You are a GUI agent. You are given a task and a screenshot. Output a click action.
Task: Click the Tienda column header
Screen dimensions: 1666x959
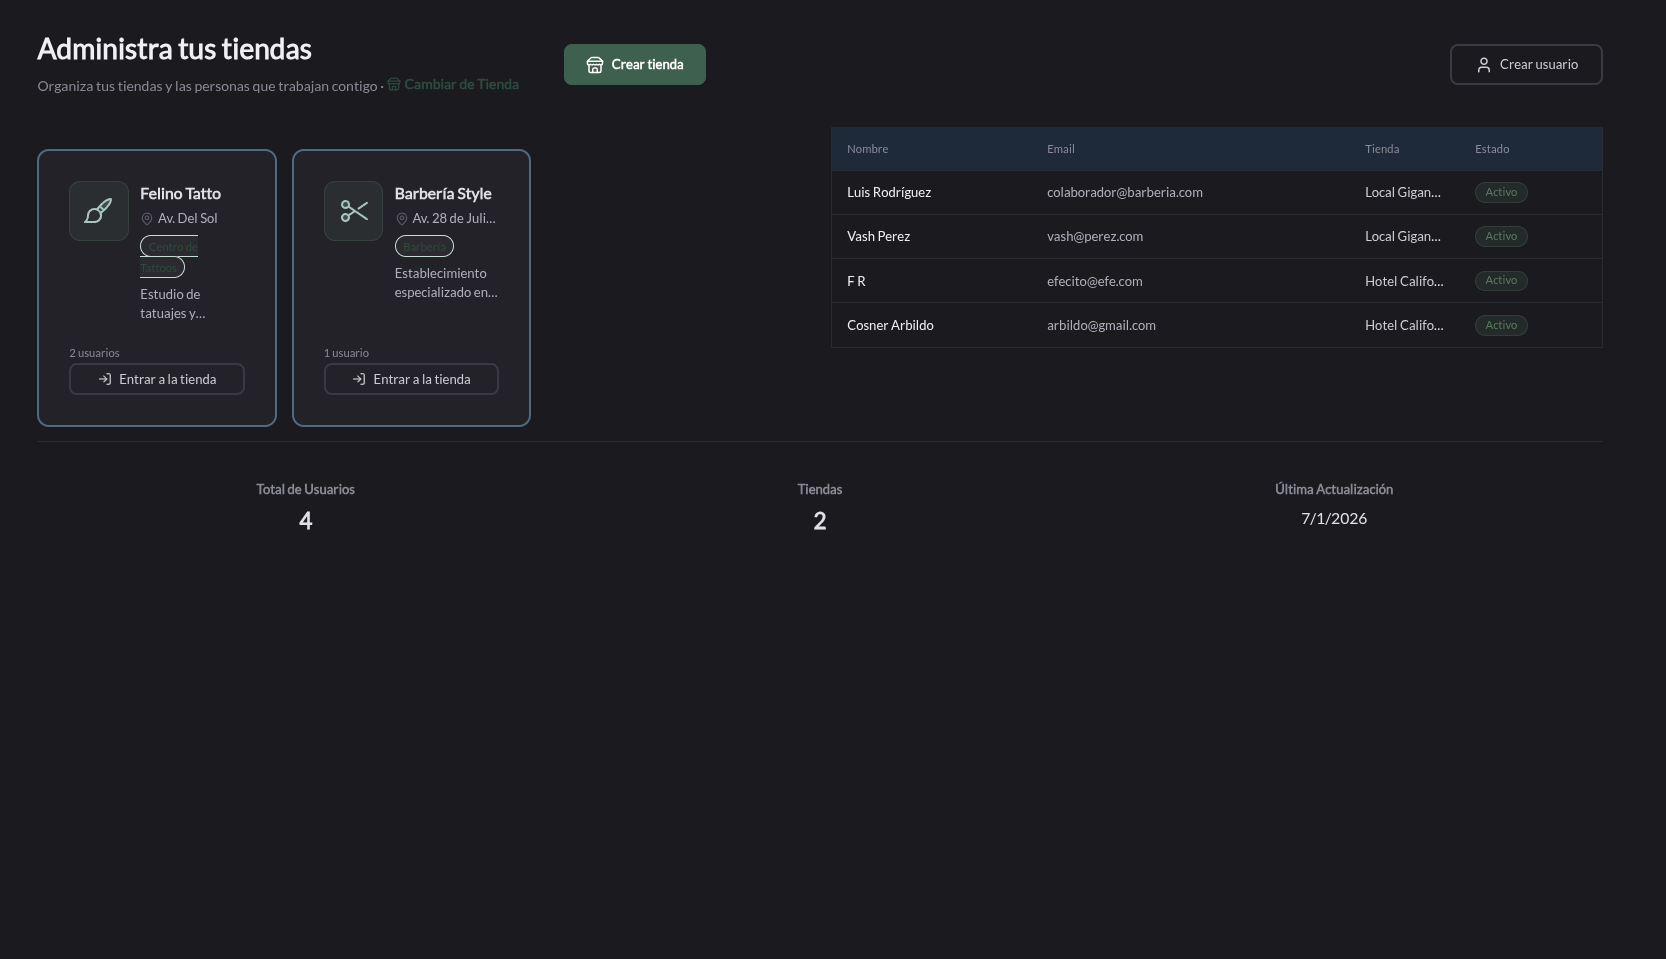[x=1382, y=149]
